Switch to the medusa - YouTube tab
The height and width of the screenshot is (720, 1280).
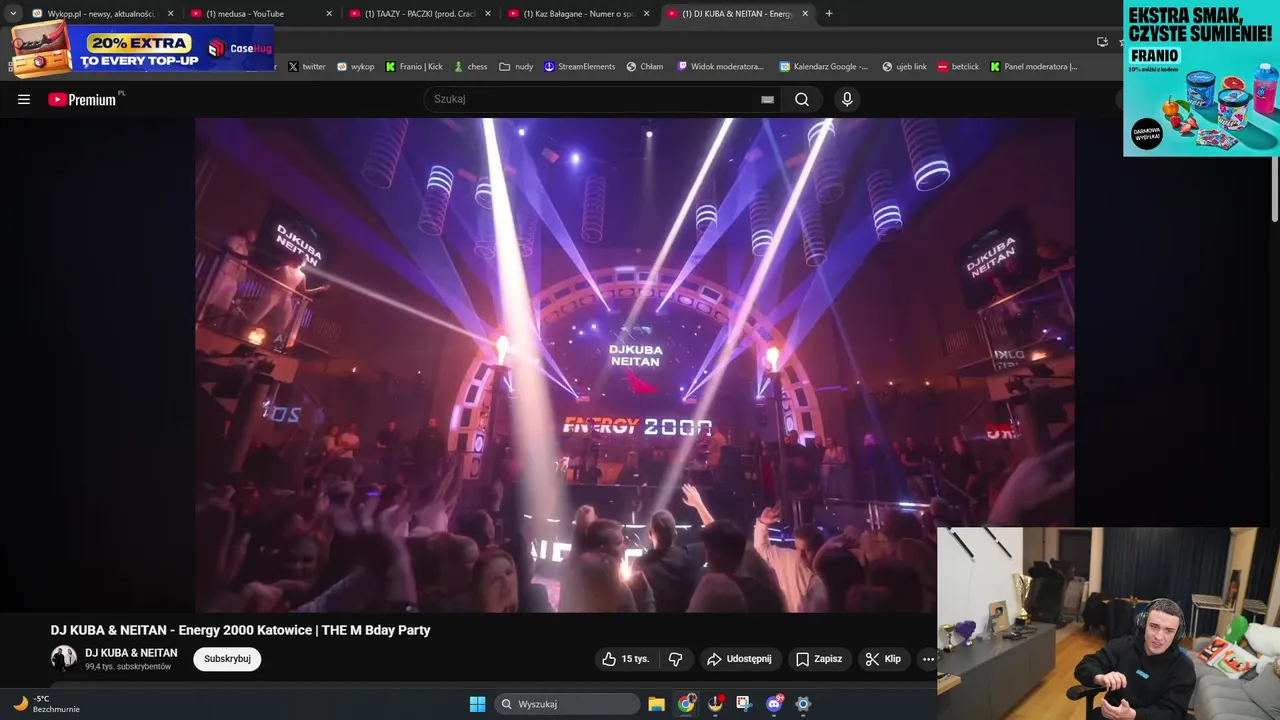coord(261,14)
